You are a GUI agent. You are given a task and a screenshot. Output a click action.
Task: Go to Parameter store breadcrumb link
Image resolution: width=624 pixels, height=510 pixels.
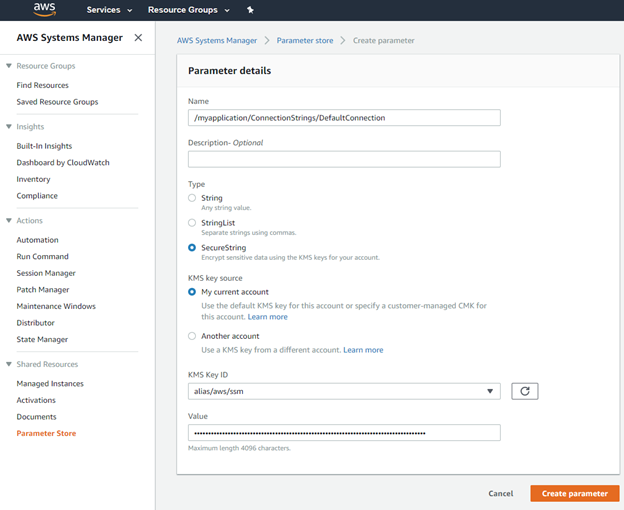(305, 41)
